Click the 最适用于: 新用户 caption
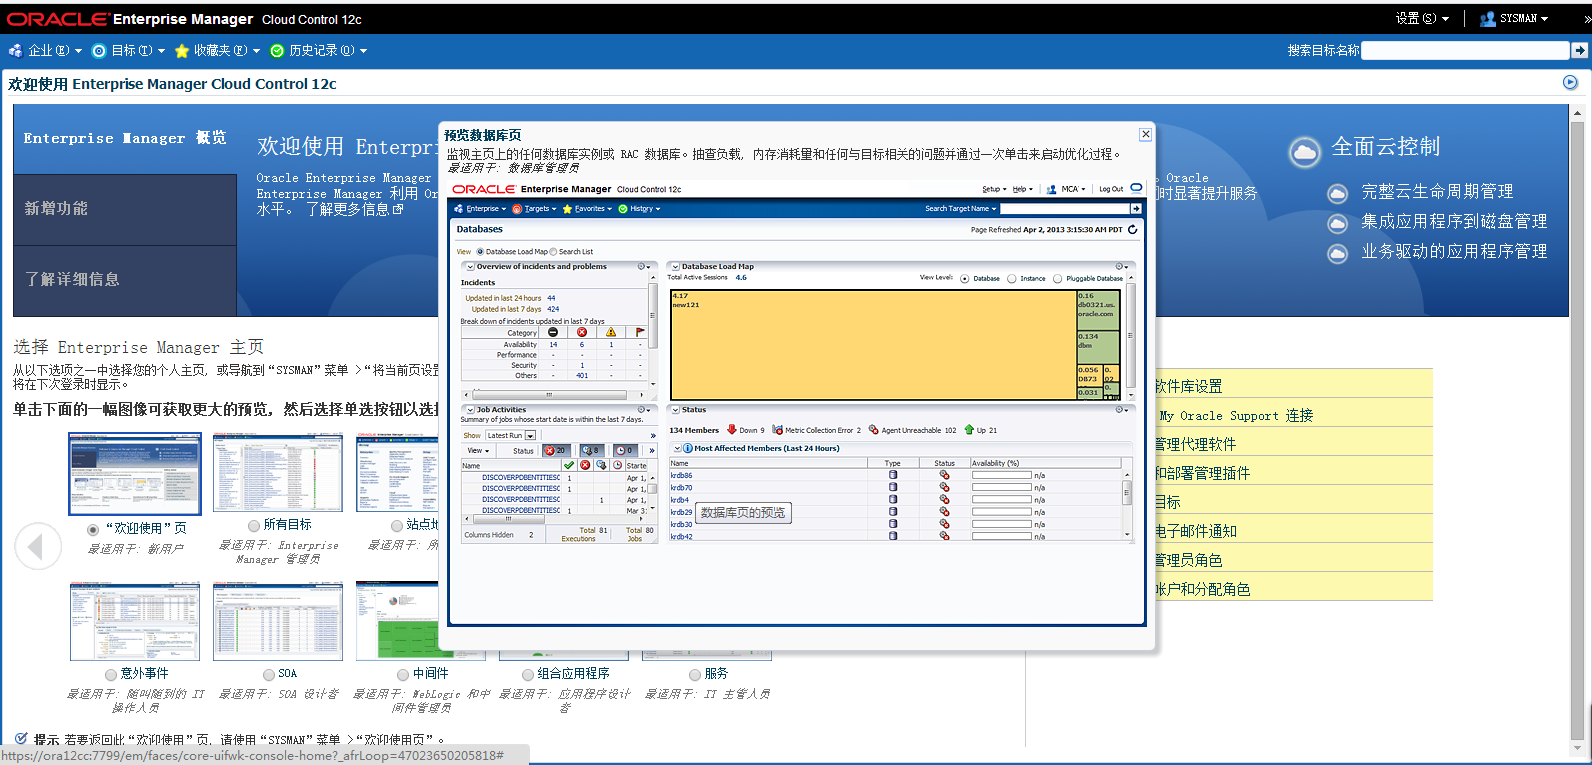This screenshot has height=765, width=1592. 135,549
